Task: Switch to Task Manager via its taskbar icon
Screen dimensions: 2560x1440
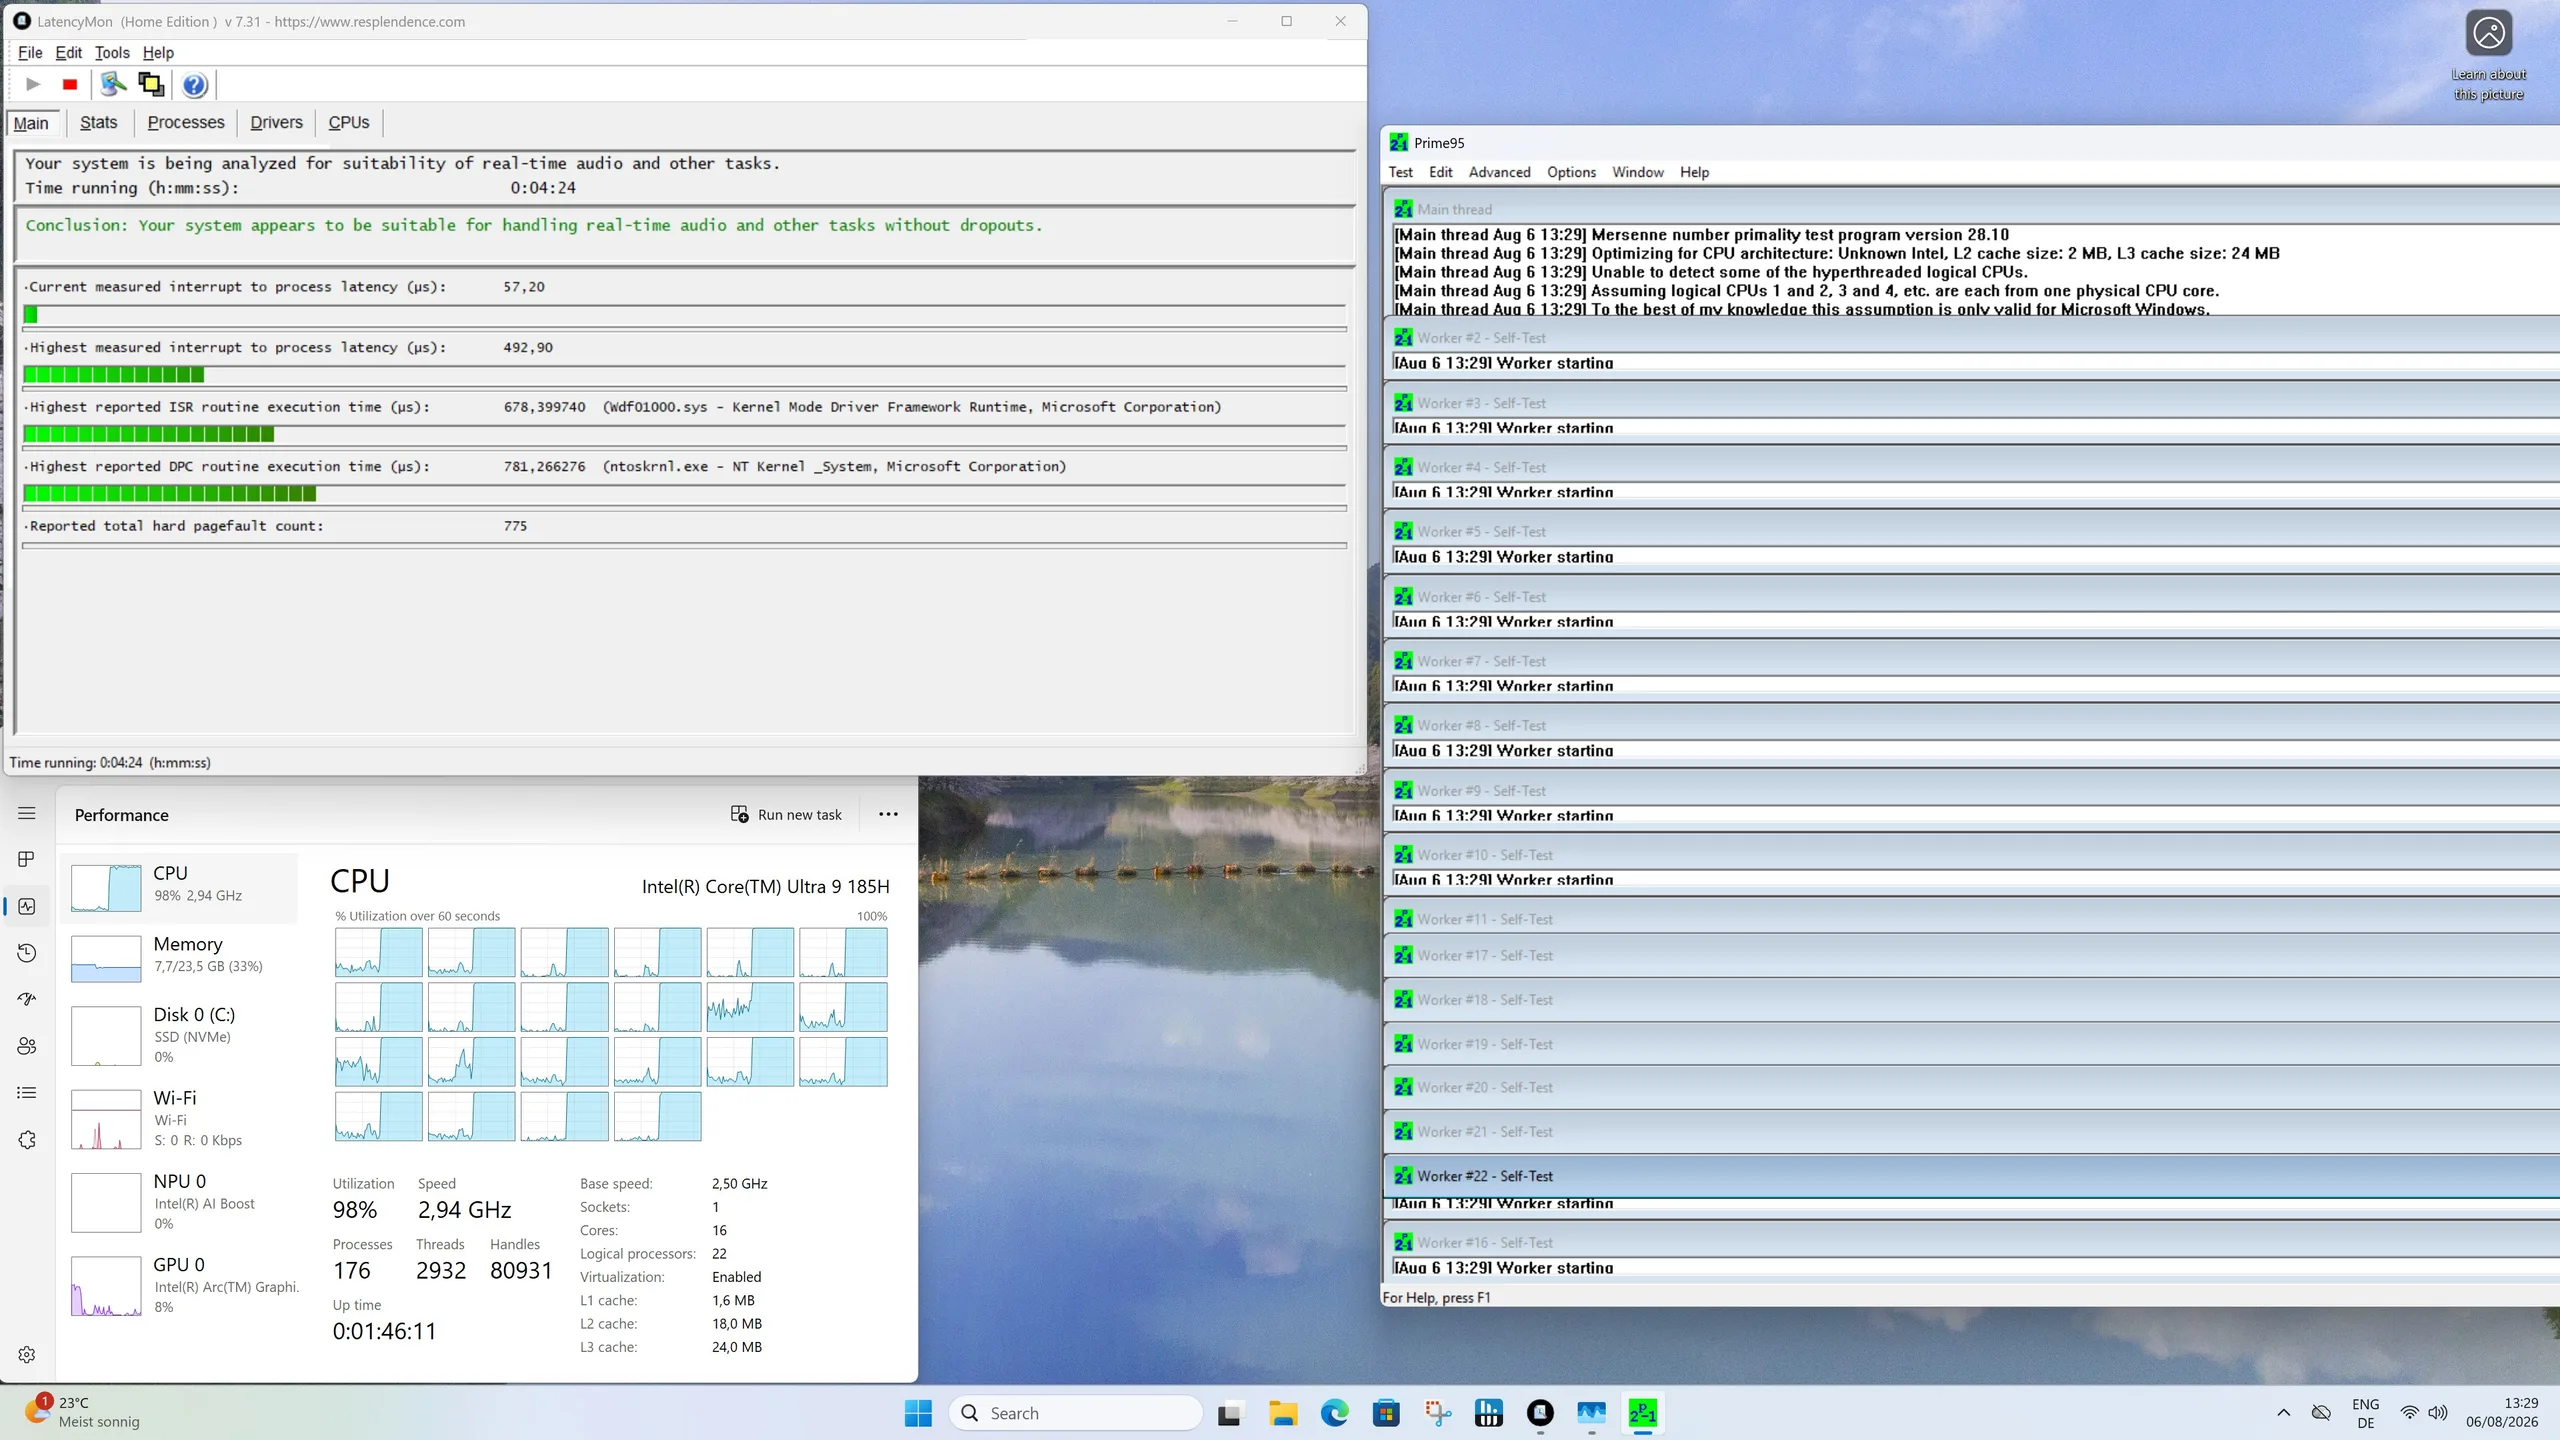Action: (x=1591, y=1413)
